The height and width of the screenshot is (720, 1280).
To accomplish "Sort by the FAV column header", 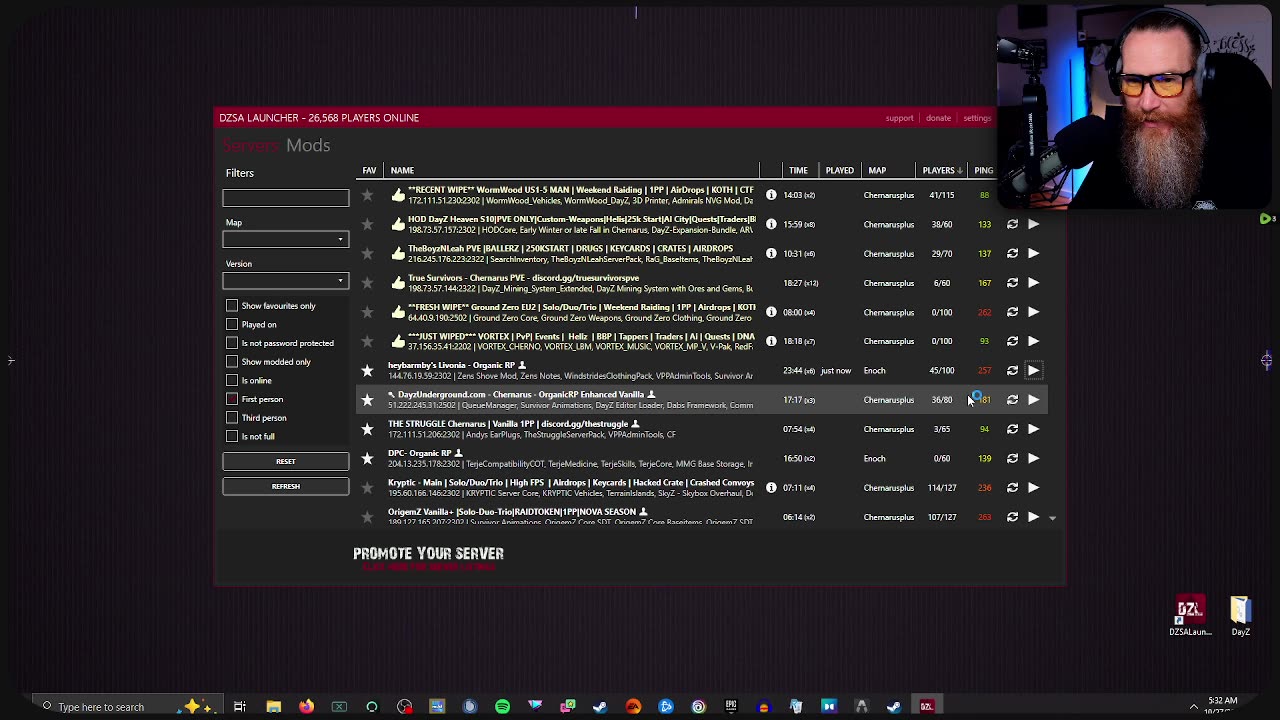I will (x=369, y=171).
